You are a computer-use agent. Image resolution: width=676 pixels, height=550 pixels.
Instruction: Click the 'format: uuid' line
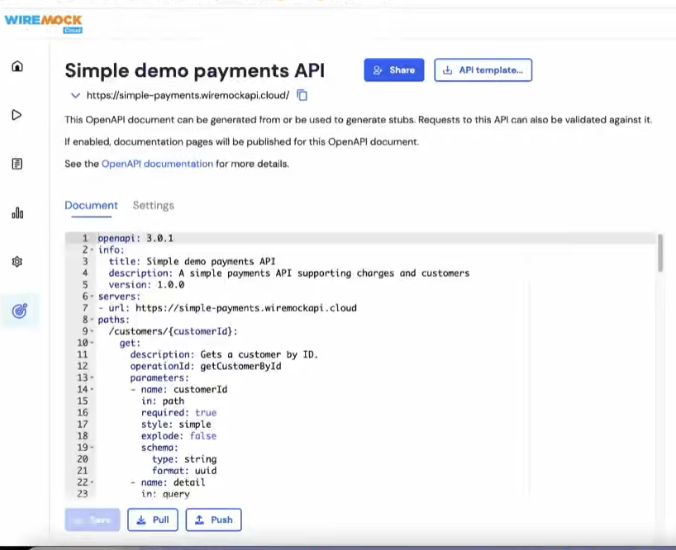pyautogui.click(x=184, y=471)
